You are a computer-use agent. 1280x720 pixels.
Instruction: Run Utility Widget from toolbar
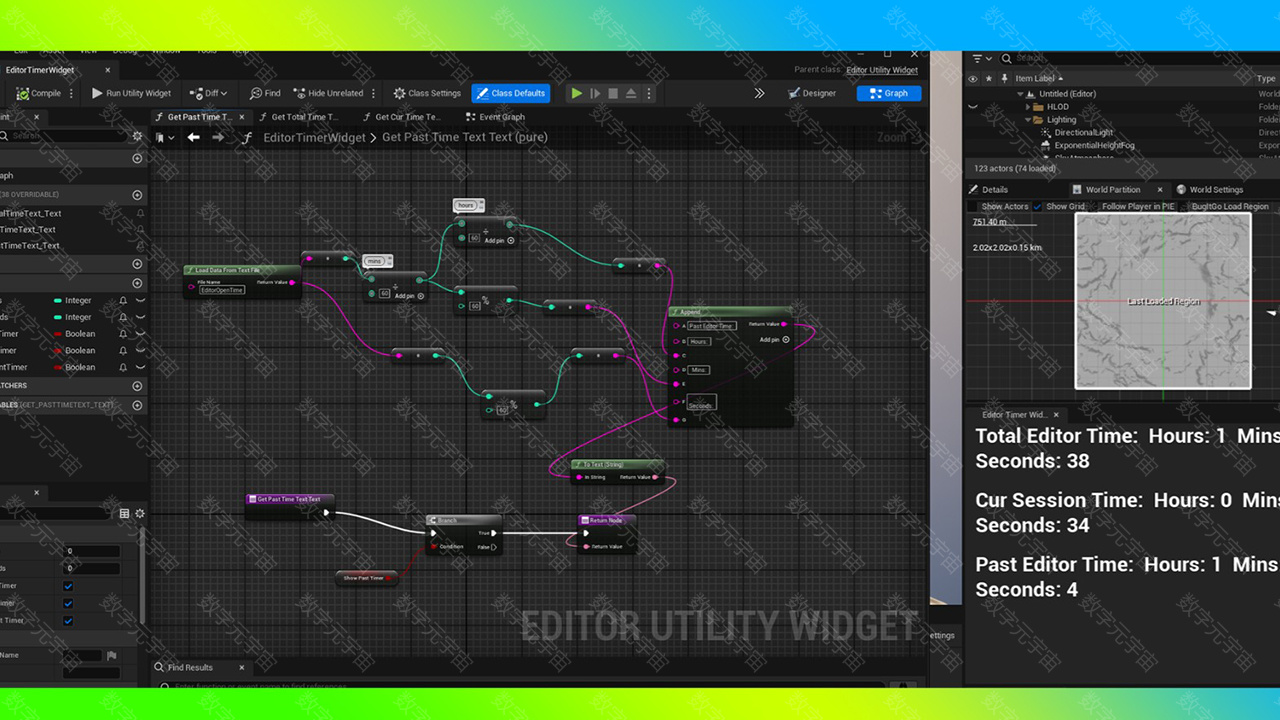coord(131,93)
